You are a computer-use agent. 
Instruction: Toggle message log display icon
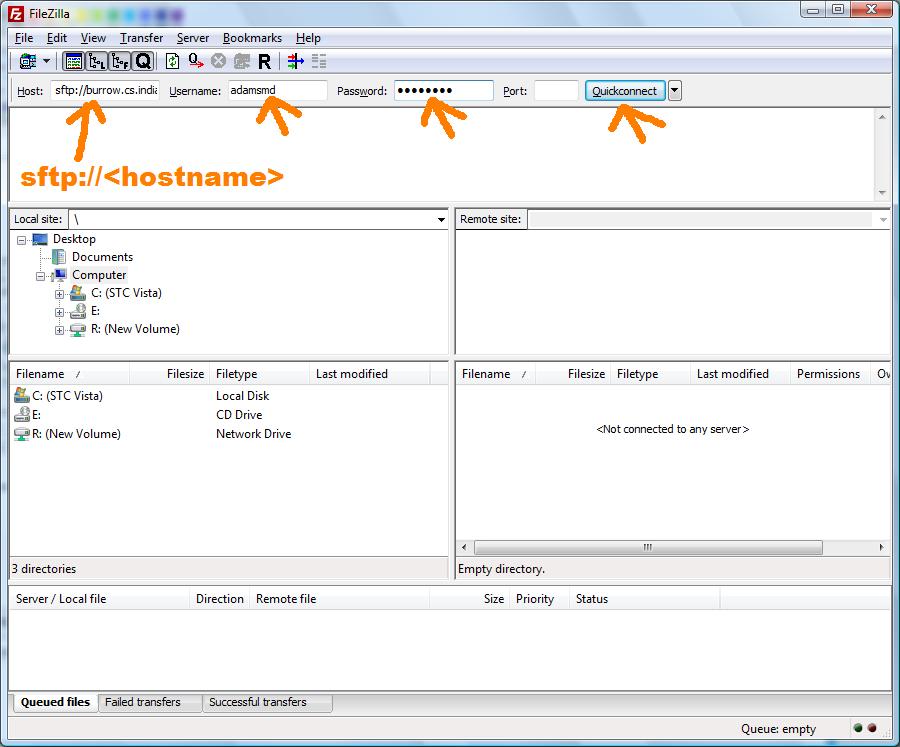[x=73, y=61]
